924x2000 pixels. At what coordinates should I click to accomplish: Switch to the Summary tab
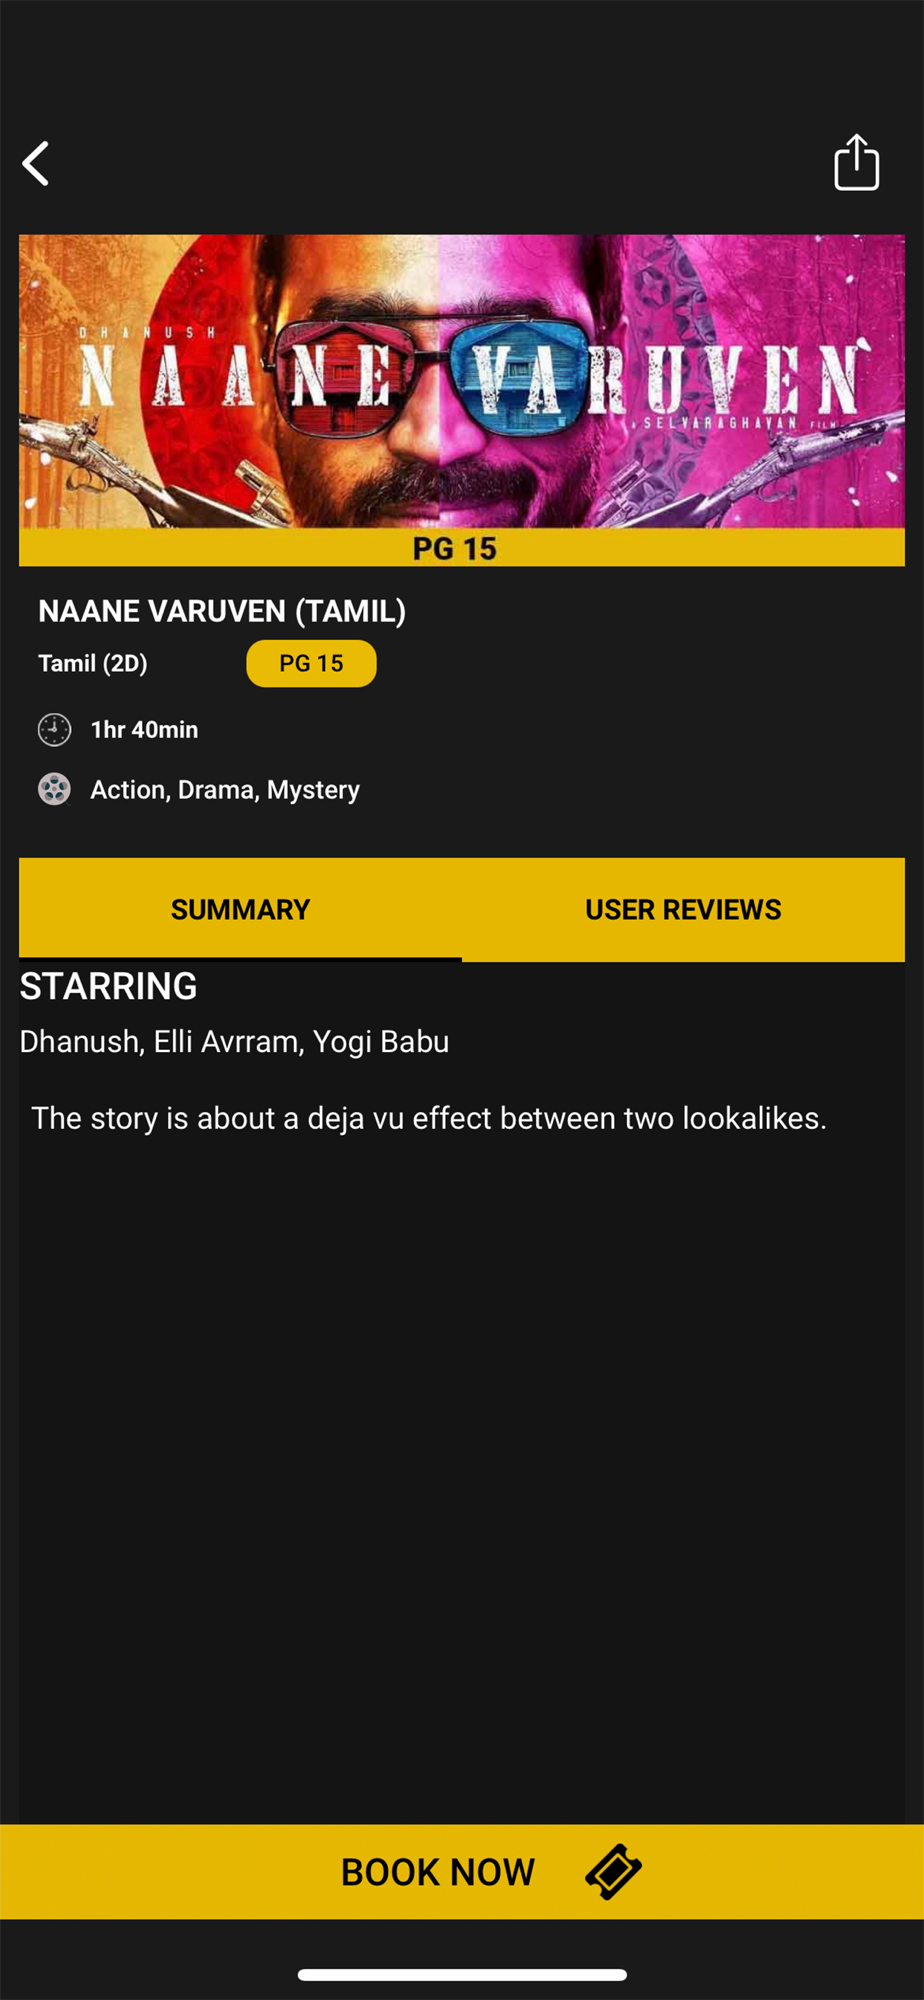point(240,909)
